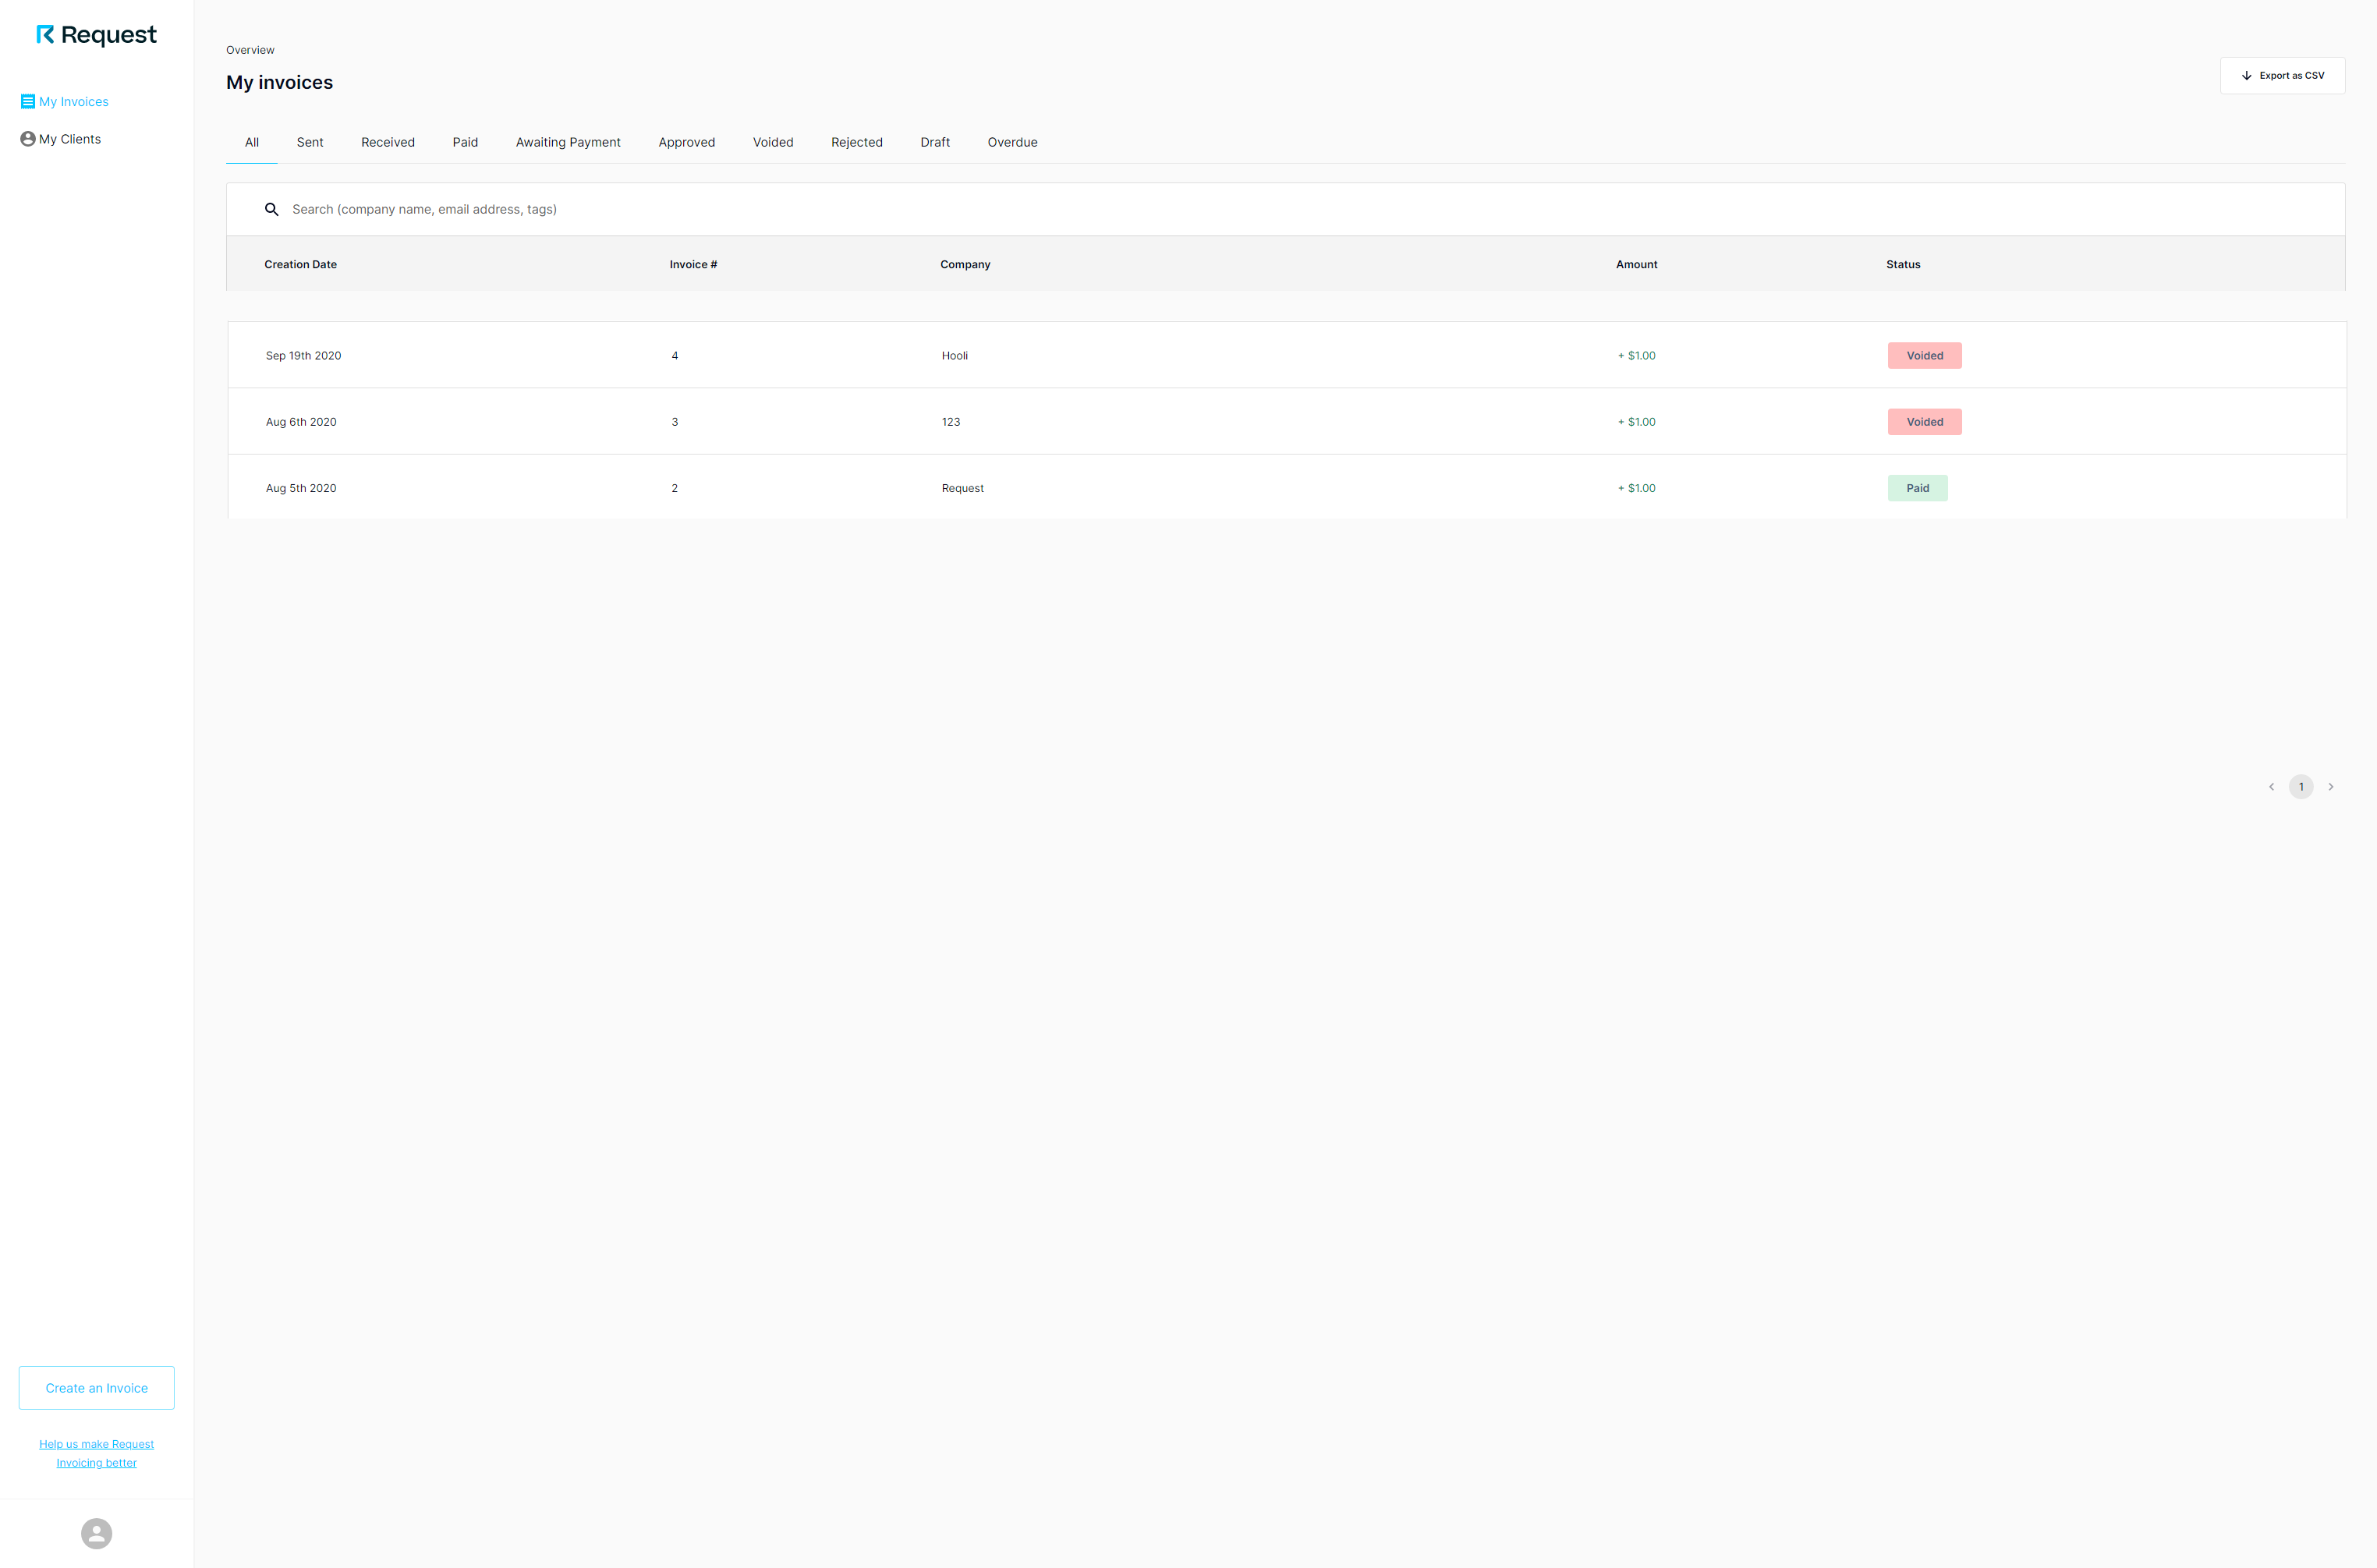Click the Voided badge for Hooli

click(1924, 356)
